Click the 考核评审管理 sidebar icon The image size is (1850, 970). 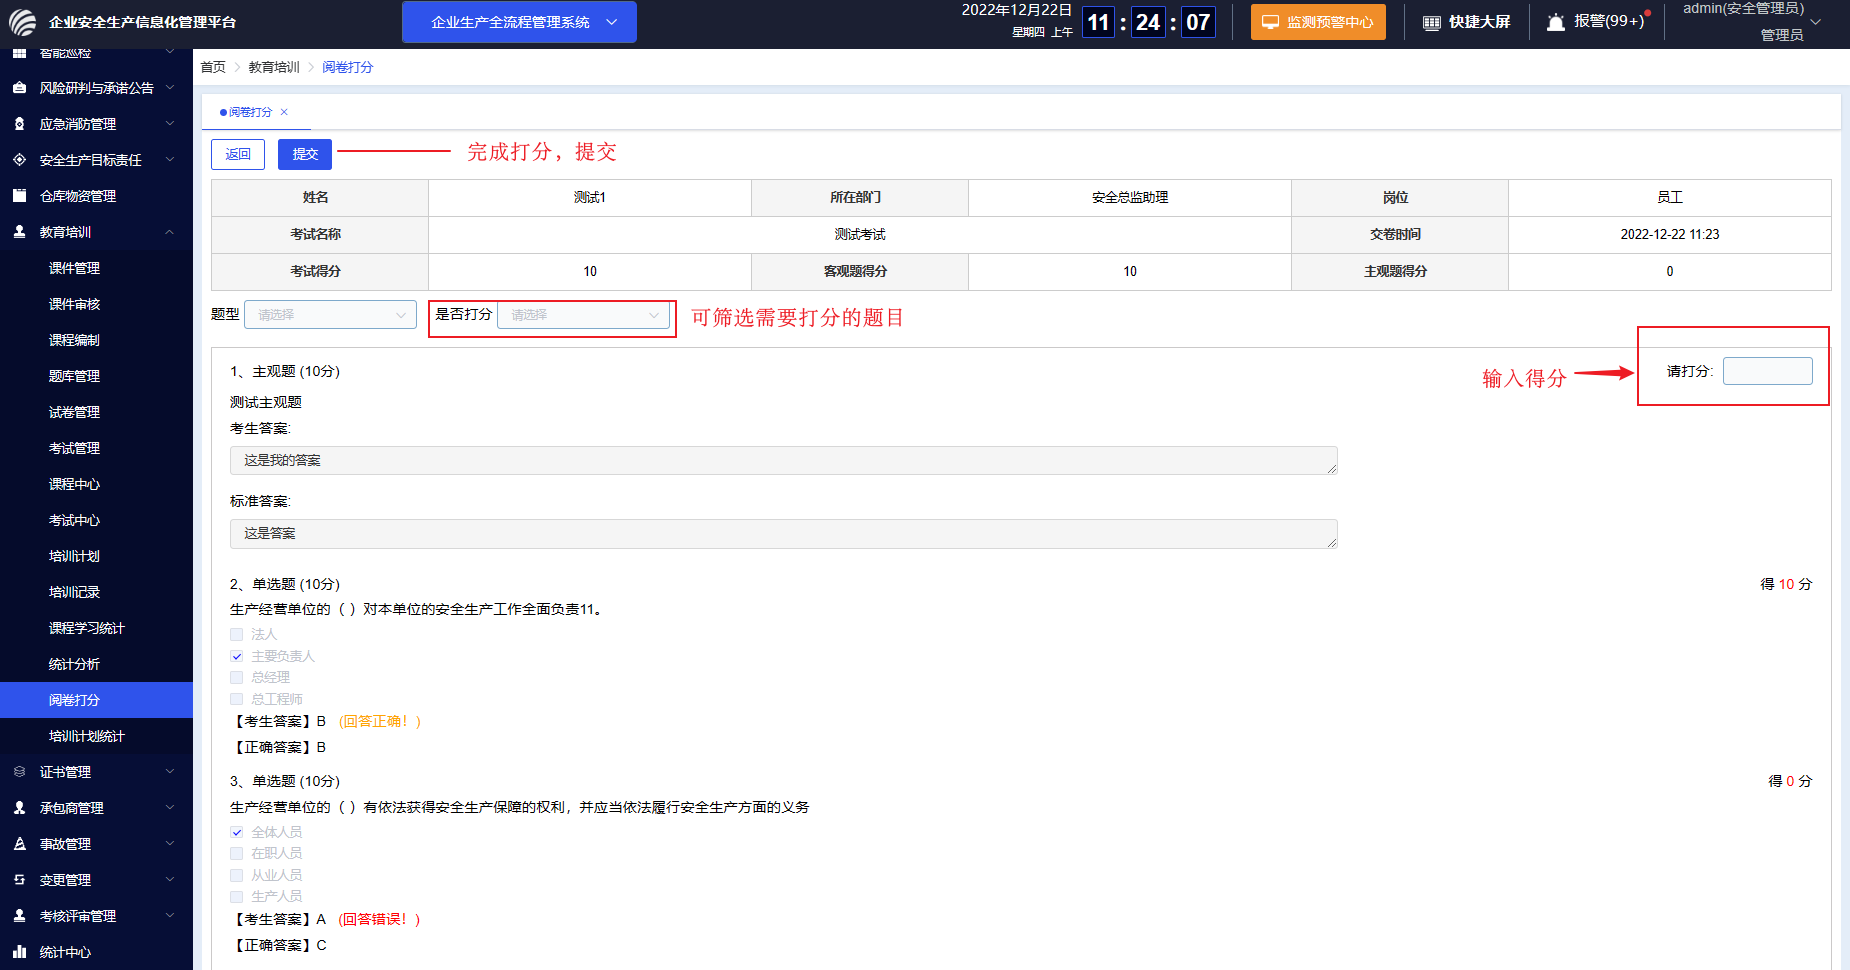pyautogui.click(x=19, y=916)
